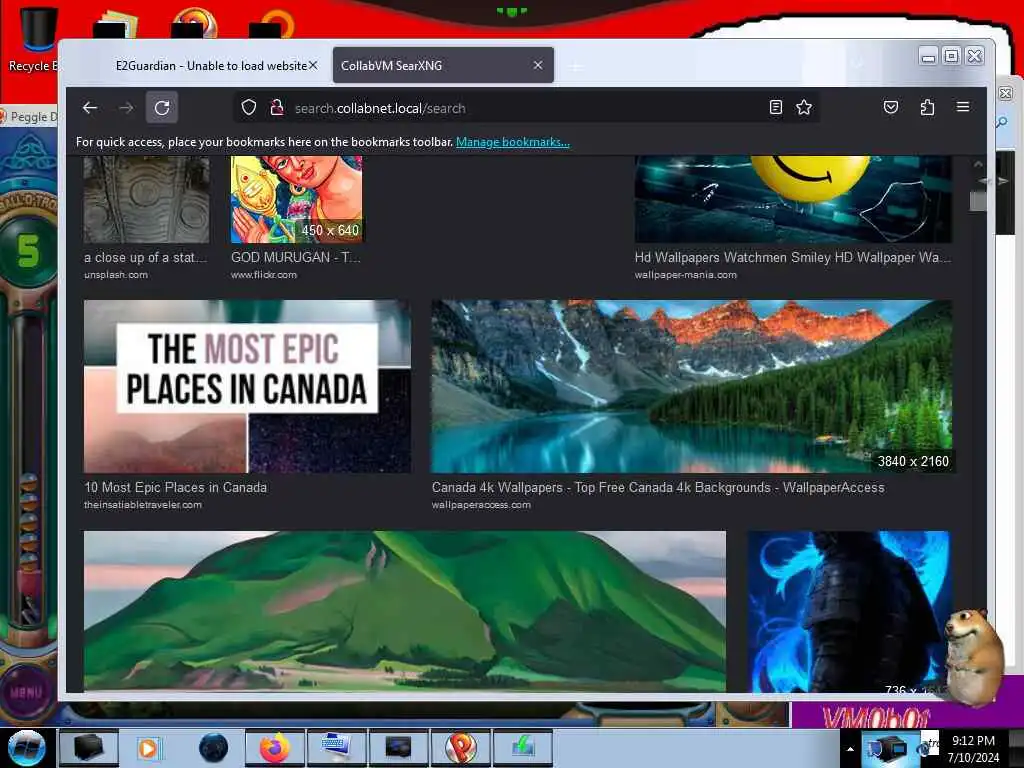The image size is (1024, 768).
Task: Open the Canada 4k mountain lake image
Action: point(692,386)
